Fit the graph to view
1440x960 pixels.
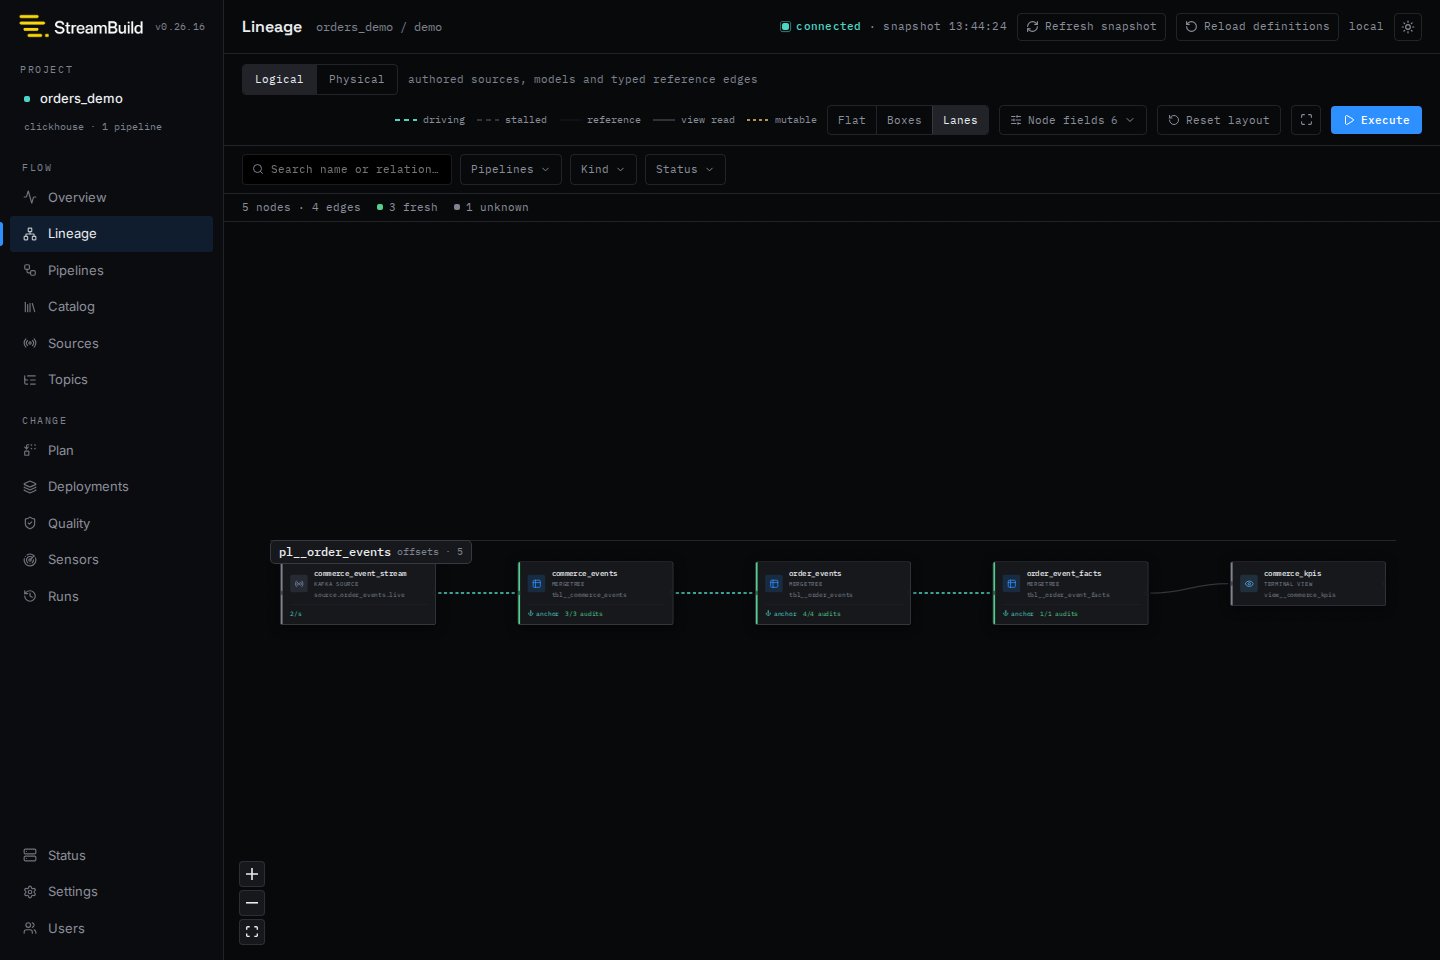tap(252, 932)
